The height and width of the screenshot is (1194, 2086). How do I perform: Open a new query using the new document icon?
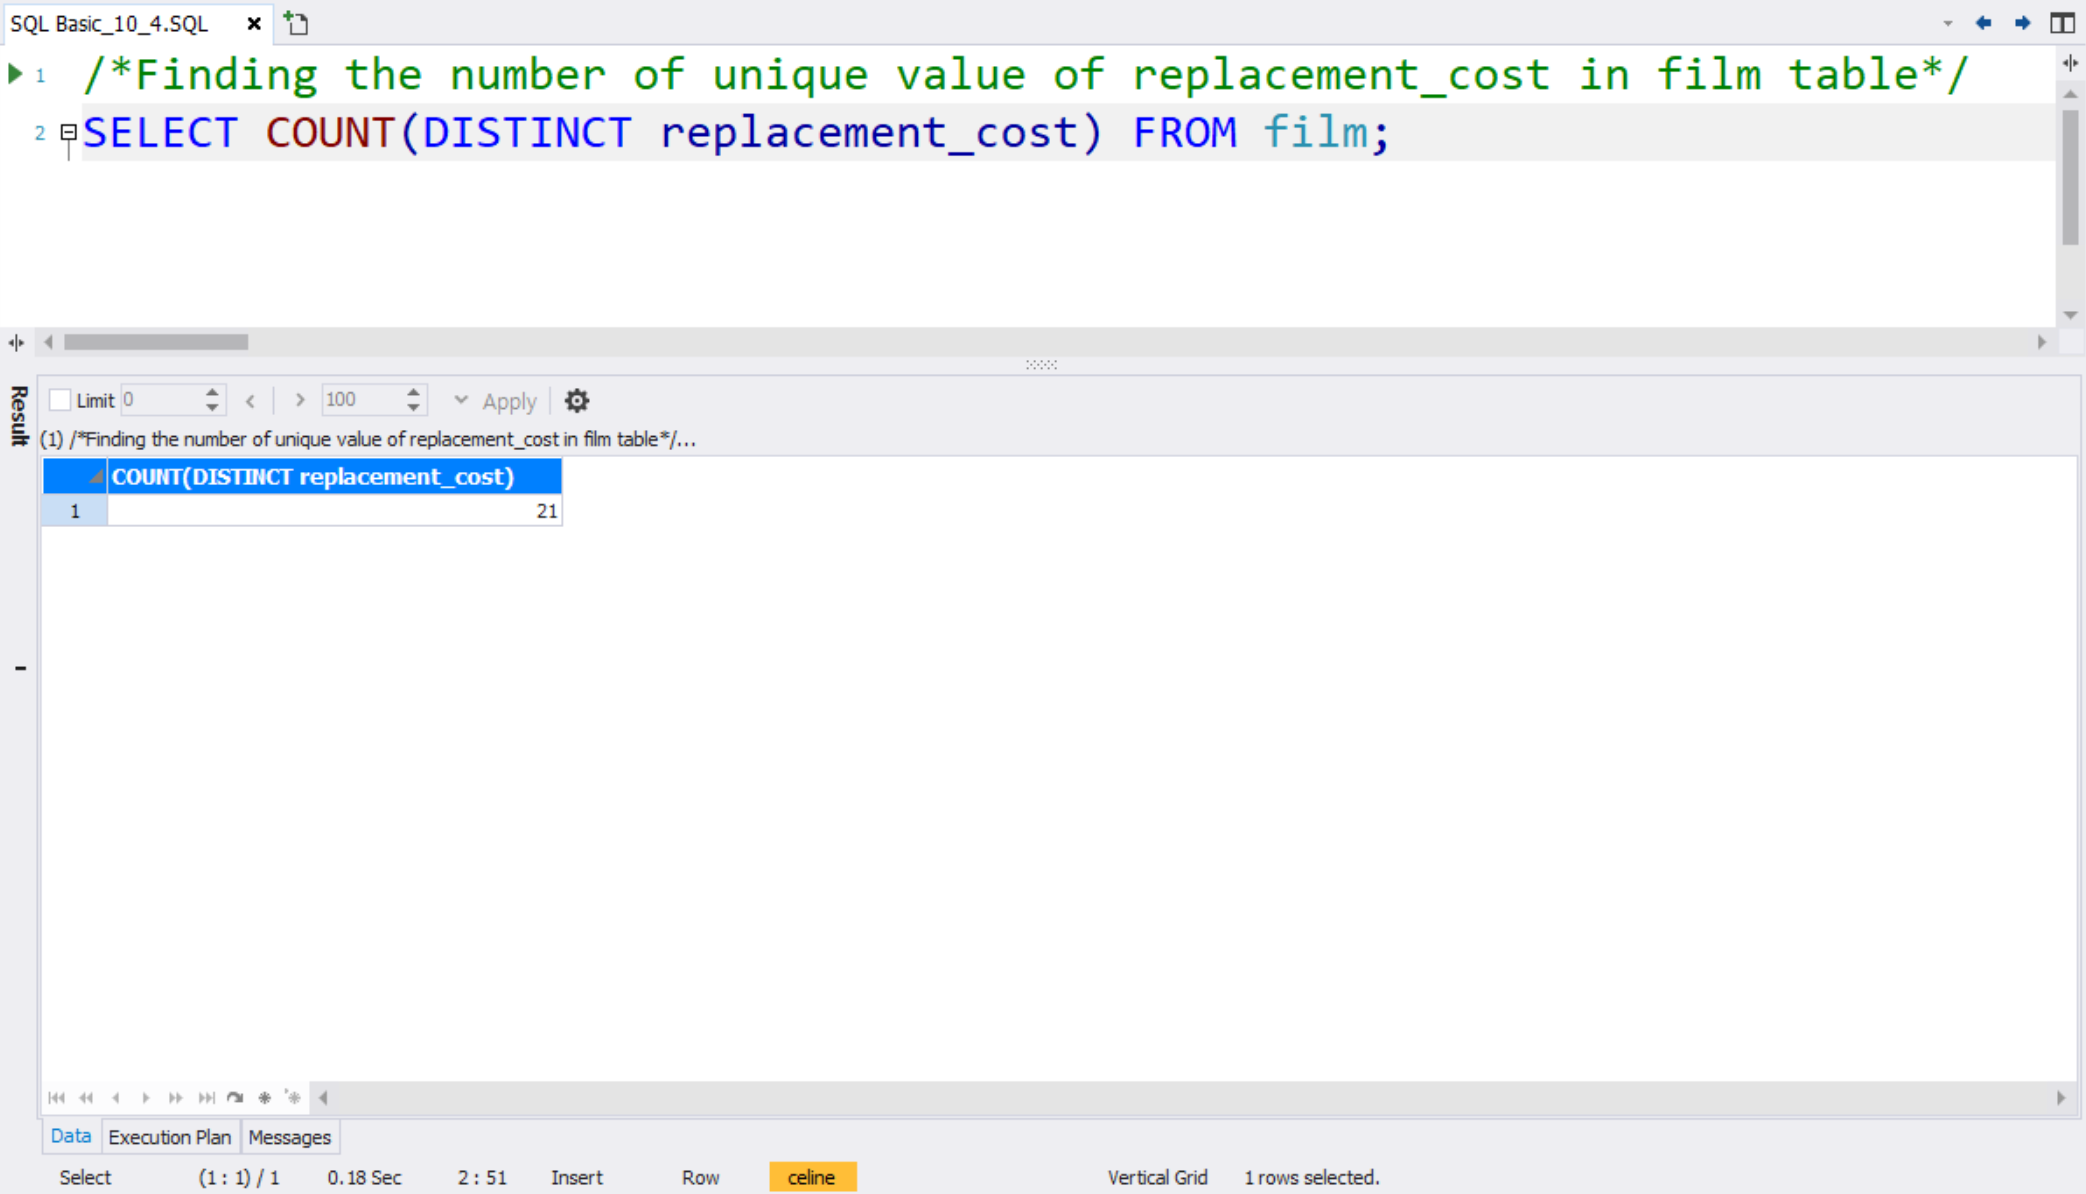click(x=295, y=22)
